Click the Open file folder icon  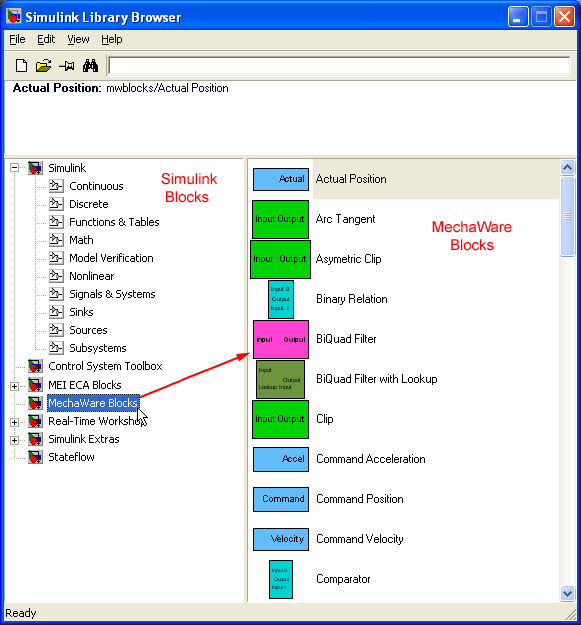[43, 65]
